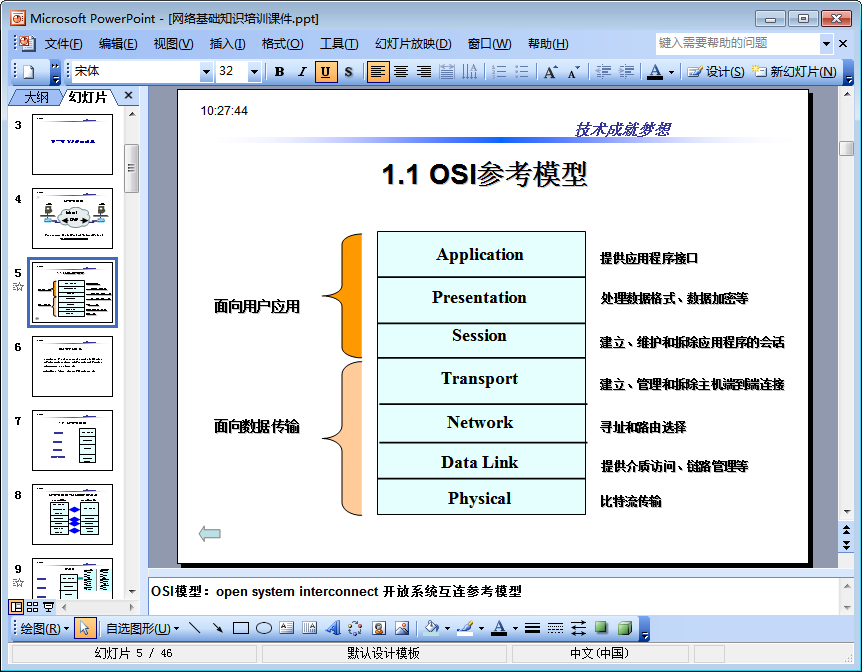Open the 幻灯片放映(D) menu
862x672 pixels.
(x=413, y=44)
